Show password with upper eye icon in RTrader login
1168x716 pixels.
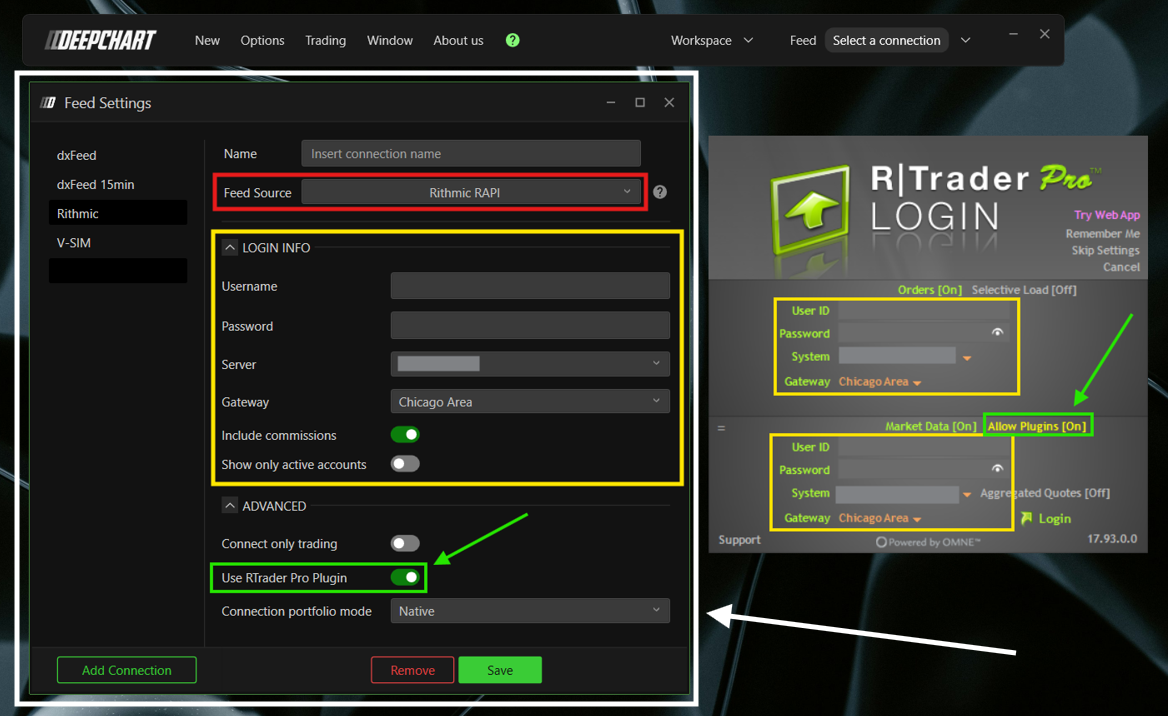997,332
